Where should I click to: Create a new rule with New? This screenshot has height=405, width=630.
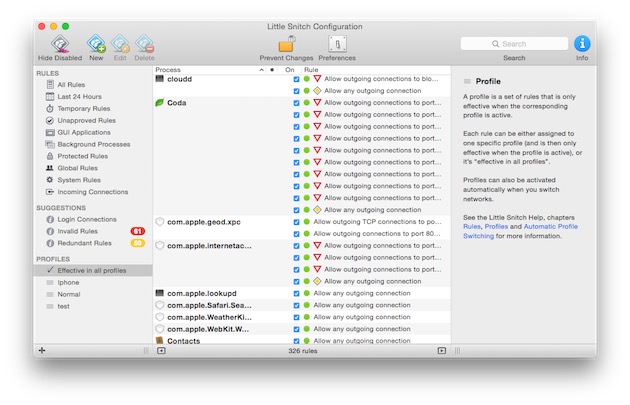pos(96,44)
